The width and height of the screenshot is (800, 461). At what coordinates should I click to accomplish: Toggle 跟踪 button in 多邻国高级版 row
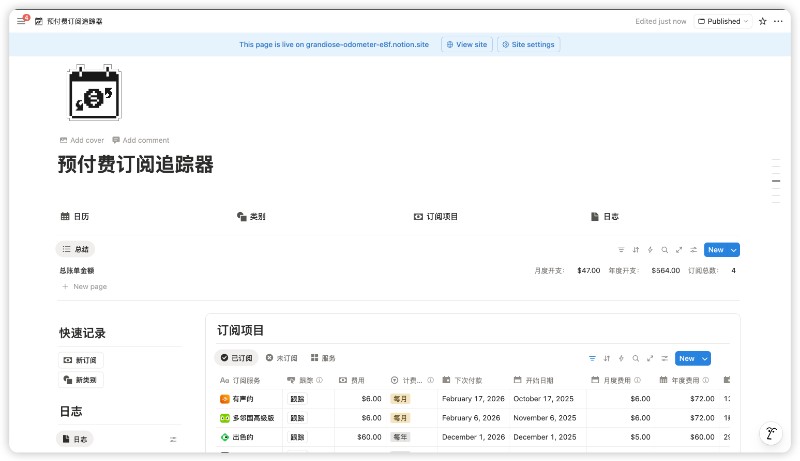tap(297, 418)
